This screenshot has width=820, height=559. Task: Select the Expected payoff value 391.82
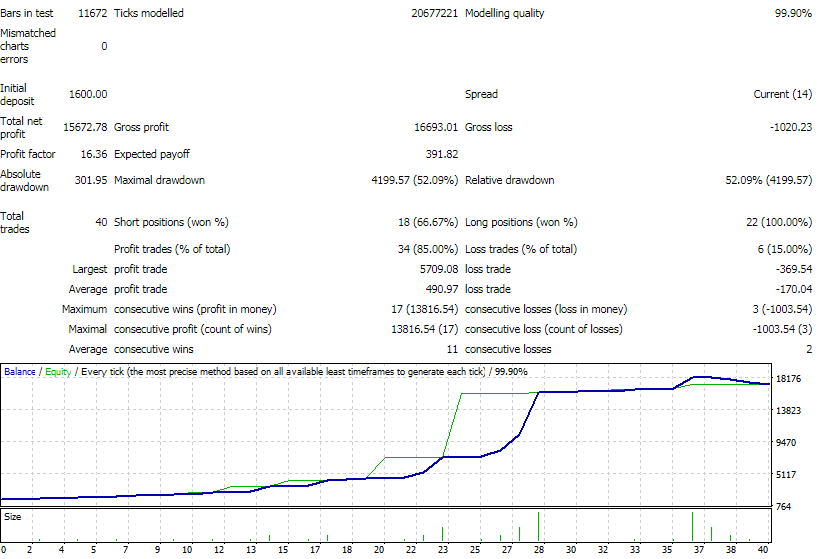(441, 154)
